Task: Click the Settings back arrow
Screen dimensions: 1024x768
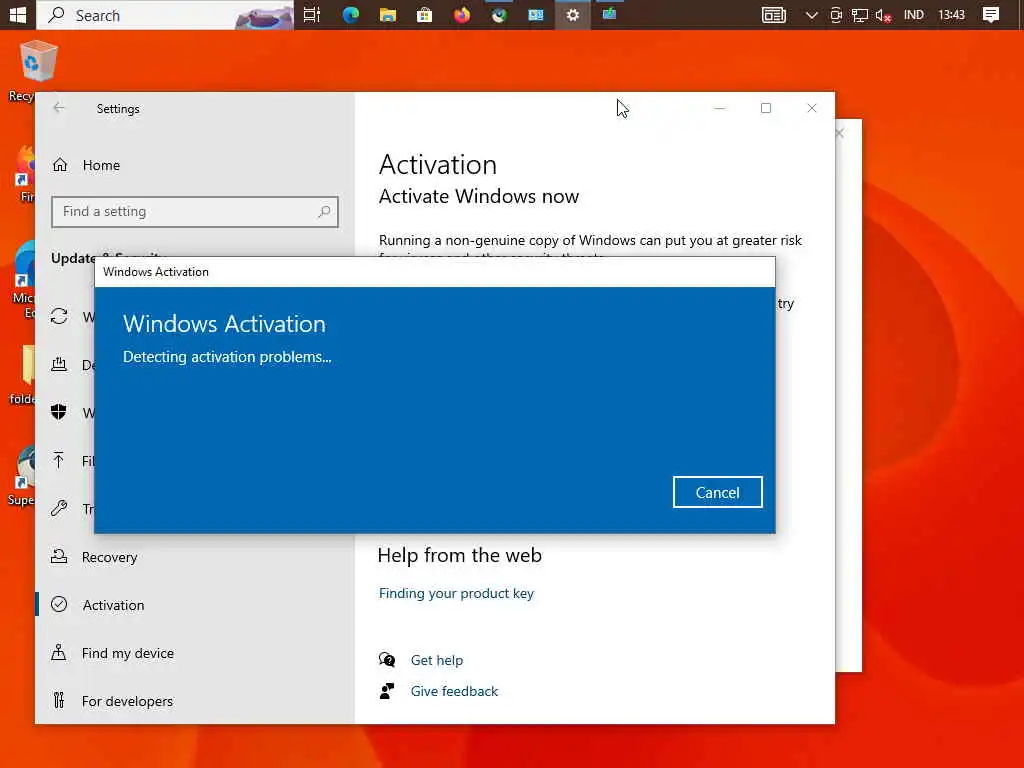Action: 59,108
